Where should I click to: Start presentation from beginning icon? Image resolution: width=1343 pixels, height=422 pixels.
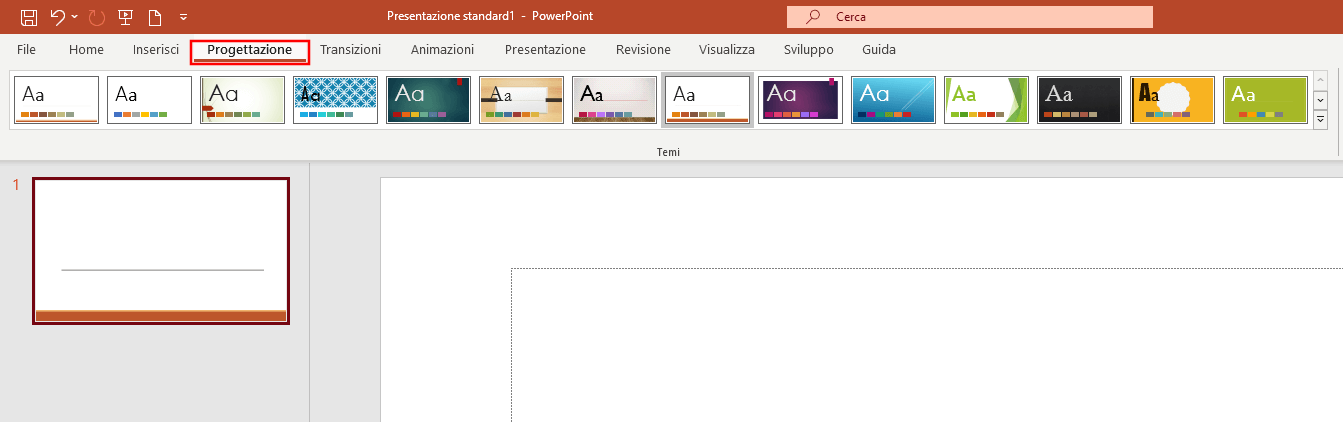[x=125, y=17]
